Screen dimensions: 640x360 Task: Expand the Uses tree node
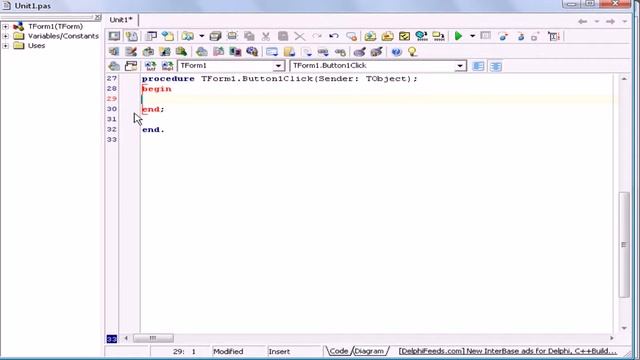[x=6, y=46]
